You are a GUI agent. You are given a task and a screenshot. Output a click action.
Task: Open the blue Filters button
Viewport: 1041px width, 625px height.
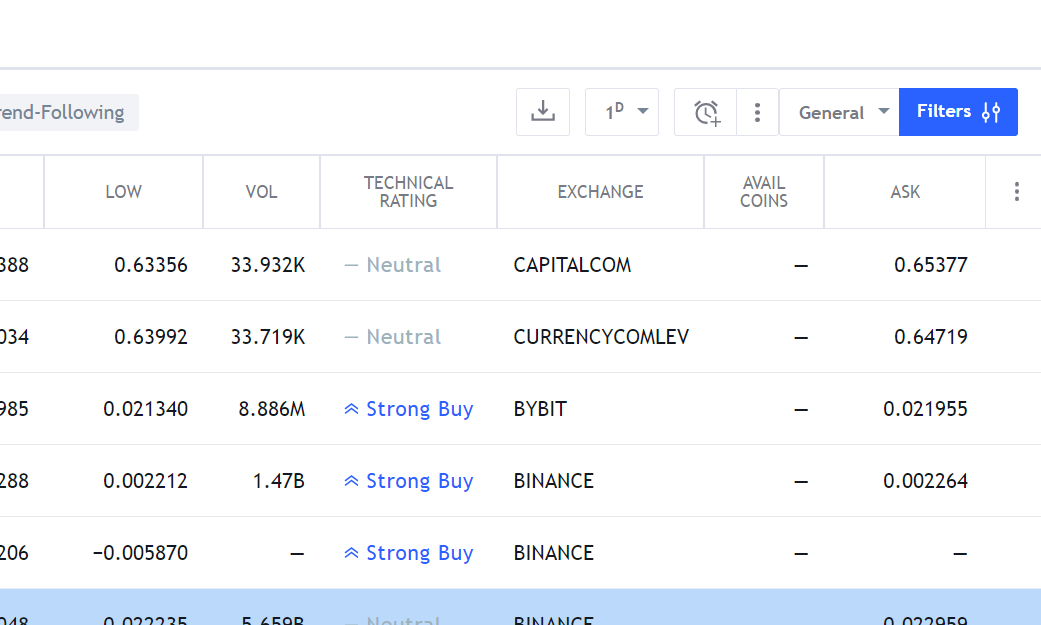(958, 112)
